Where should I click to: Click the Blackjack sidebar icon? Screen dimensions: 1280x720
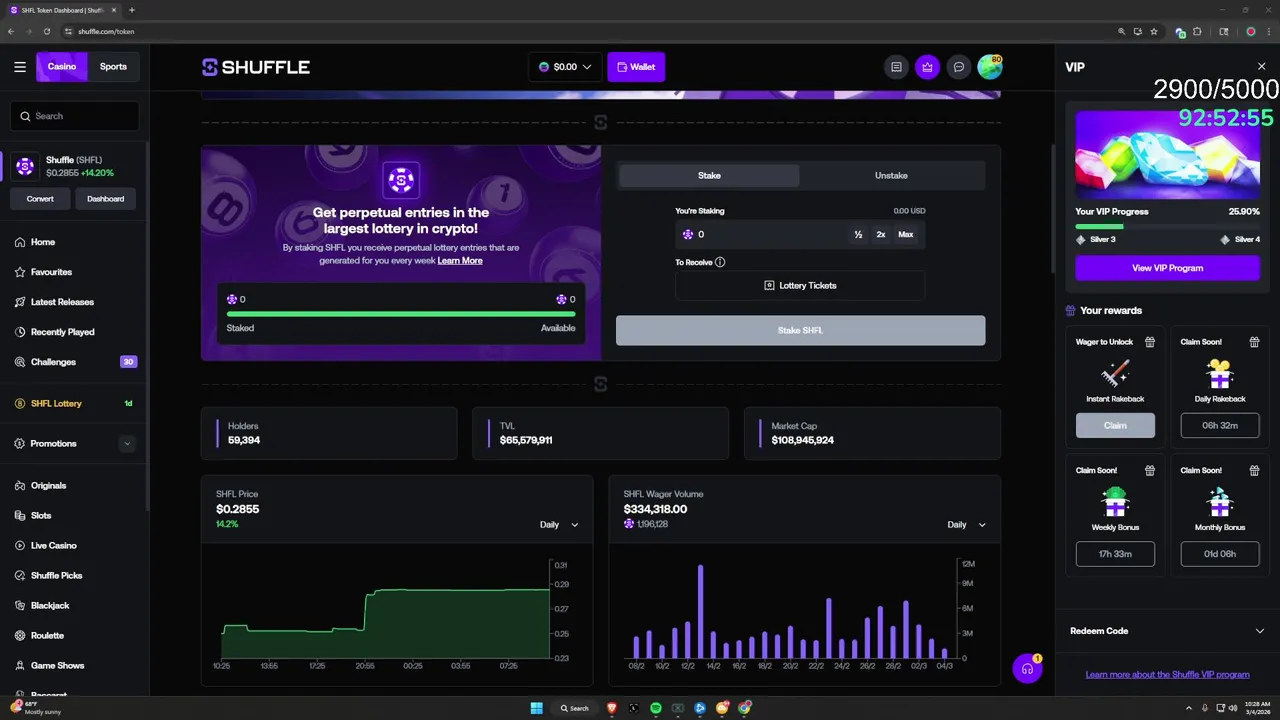click(20, 606)
